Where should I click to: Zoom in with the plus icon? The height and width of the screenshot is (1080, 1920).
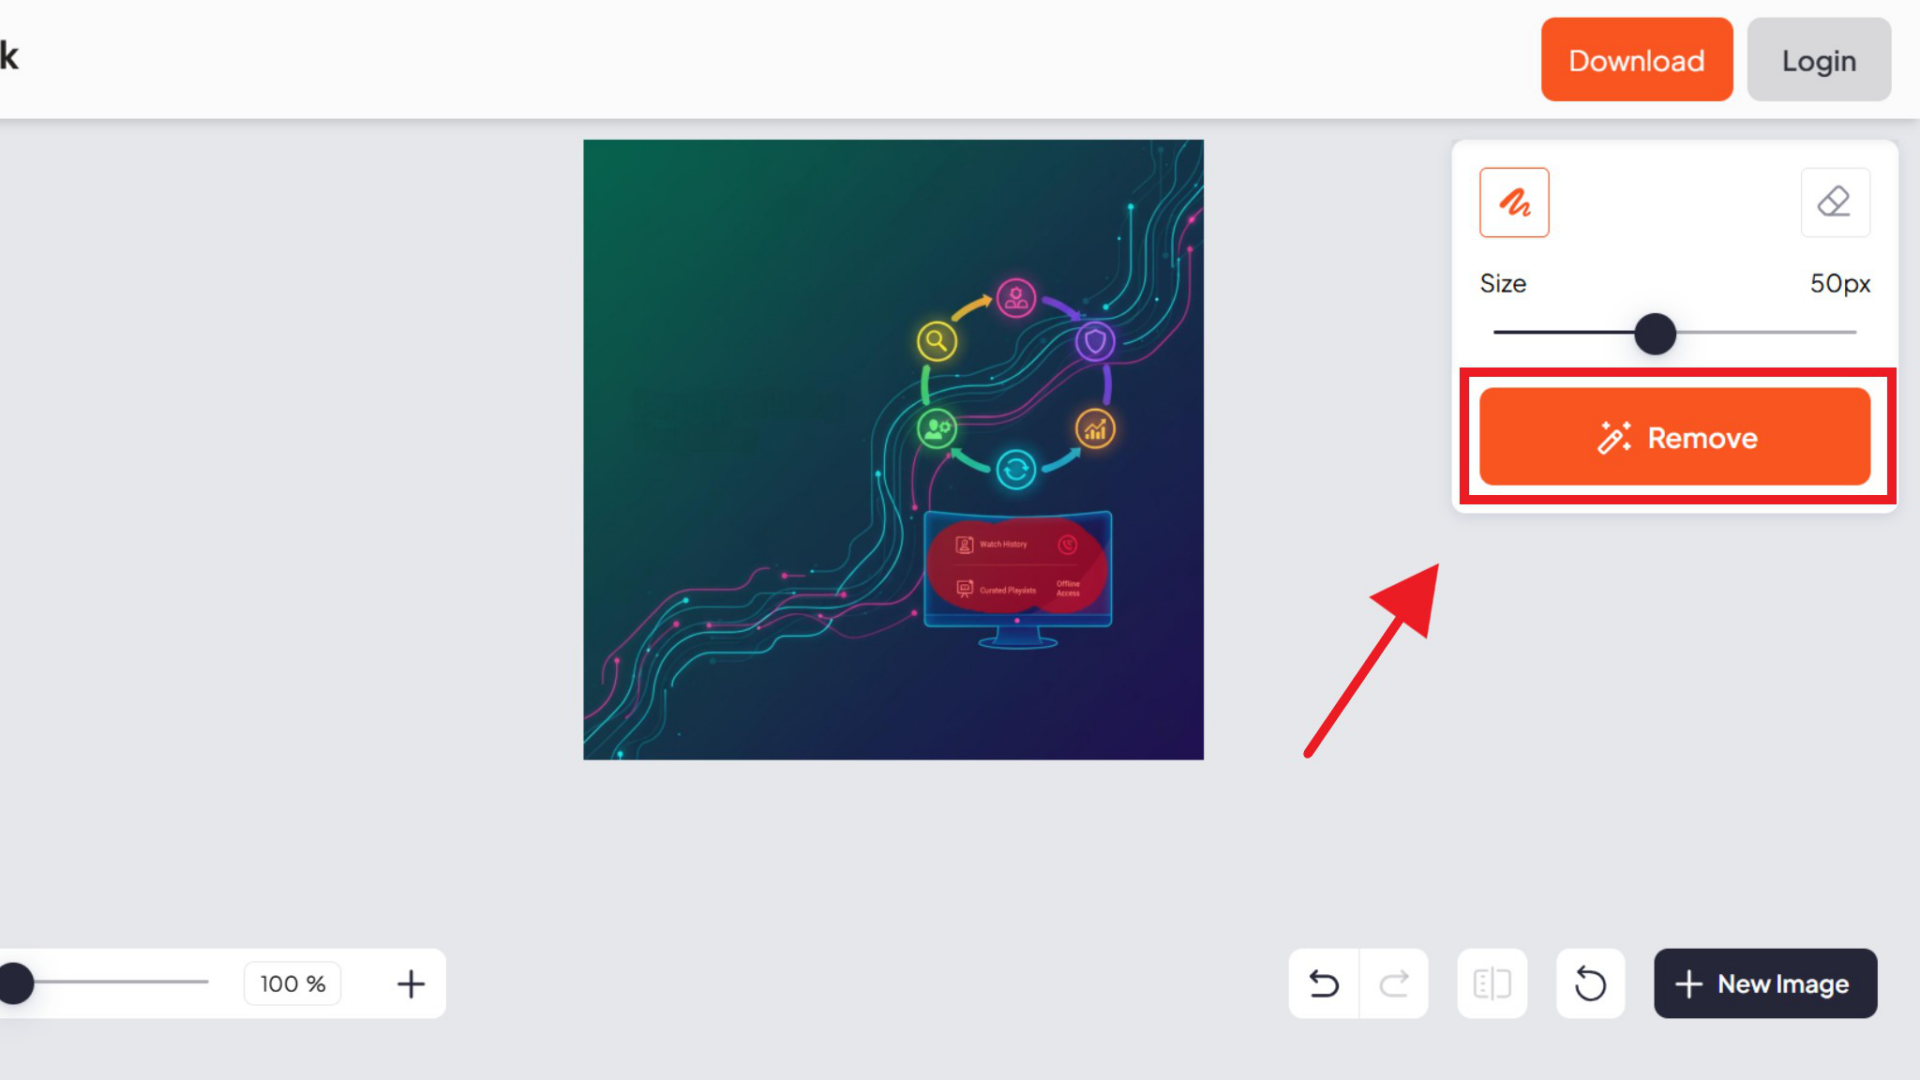coord(411,984)
